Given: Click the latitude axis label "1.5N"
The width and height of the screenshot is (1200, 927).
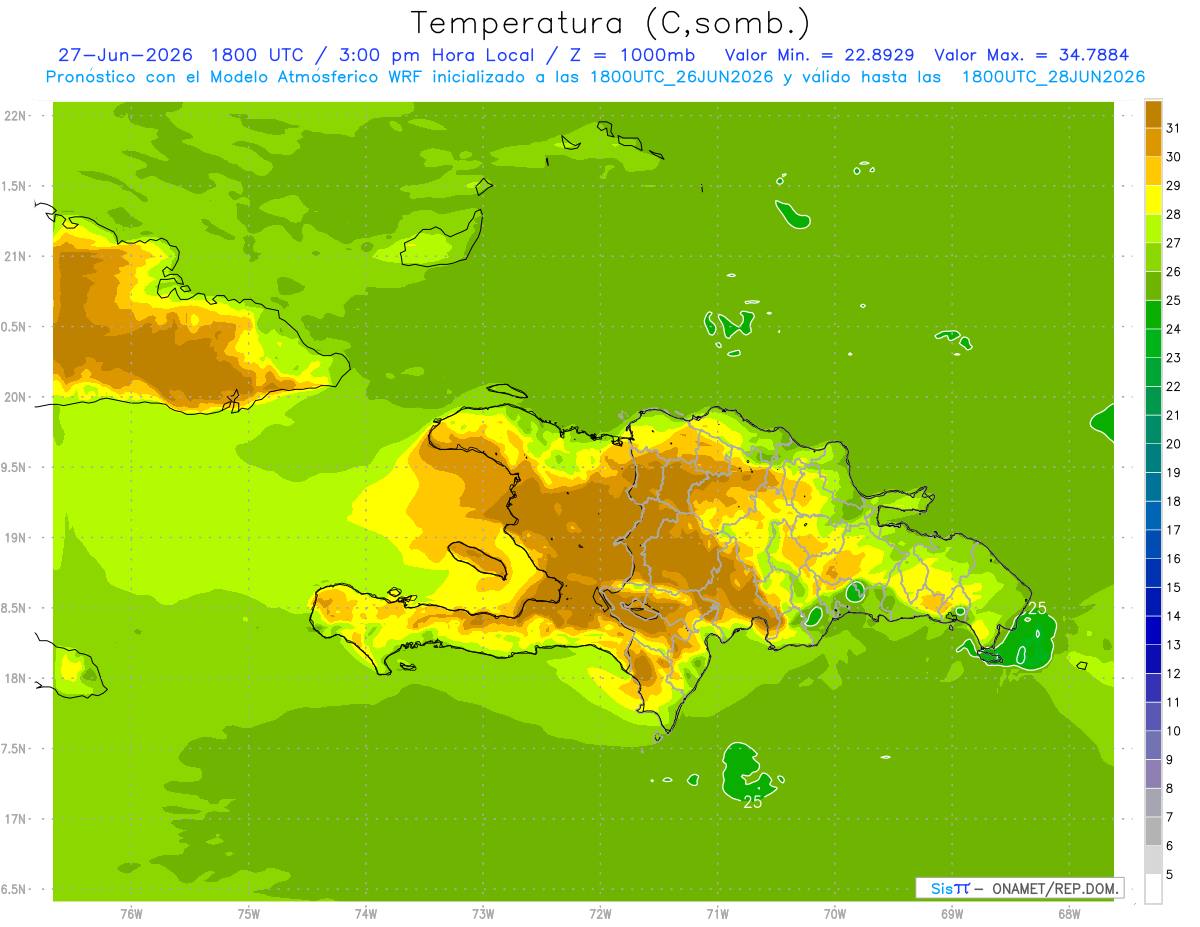Looking at the screenshot, I should click(x=15, y=186).
